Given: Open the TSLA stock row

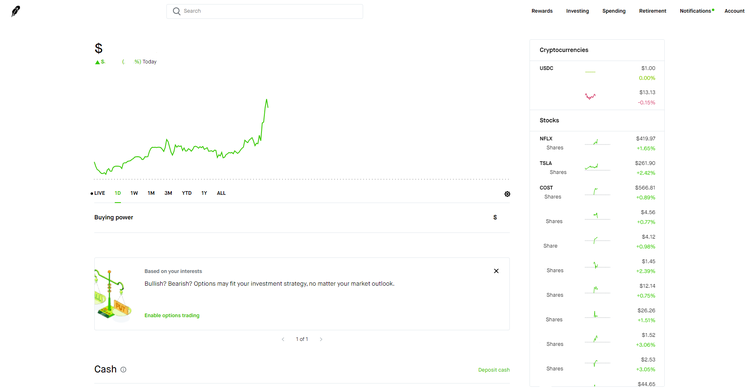Looking at the screenshot, I should tap(597, 168).
